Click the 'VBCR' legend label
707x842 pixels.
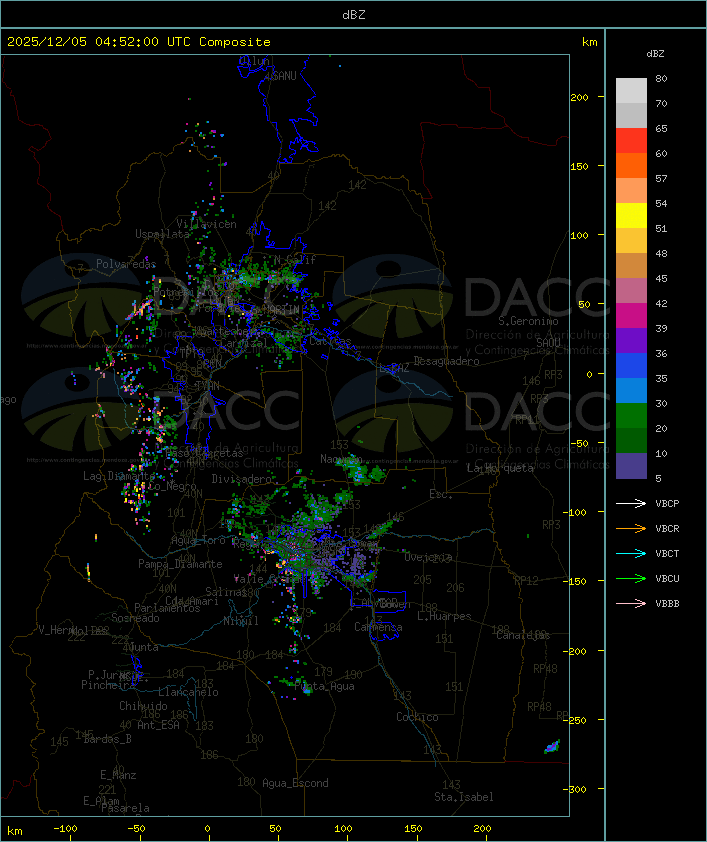(667, 528)
